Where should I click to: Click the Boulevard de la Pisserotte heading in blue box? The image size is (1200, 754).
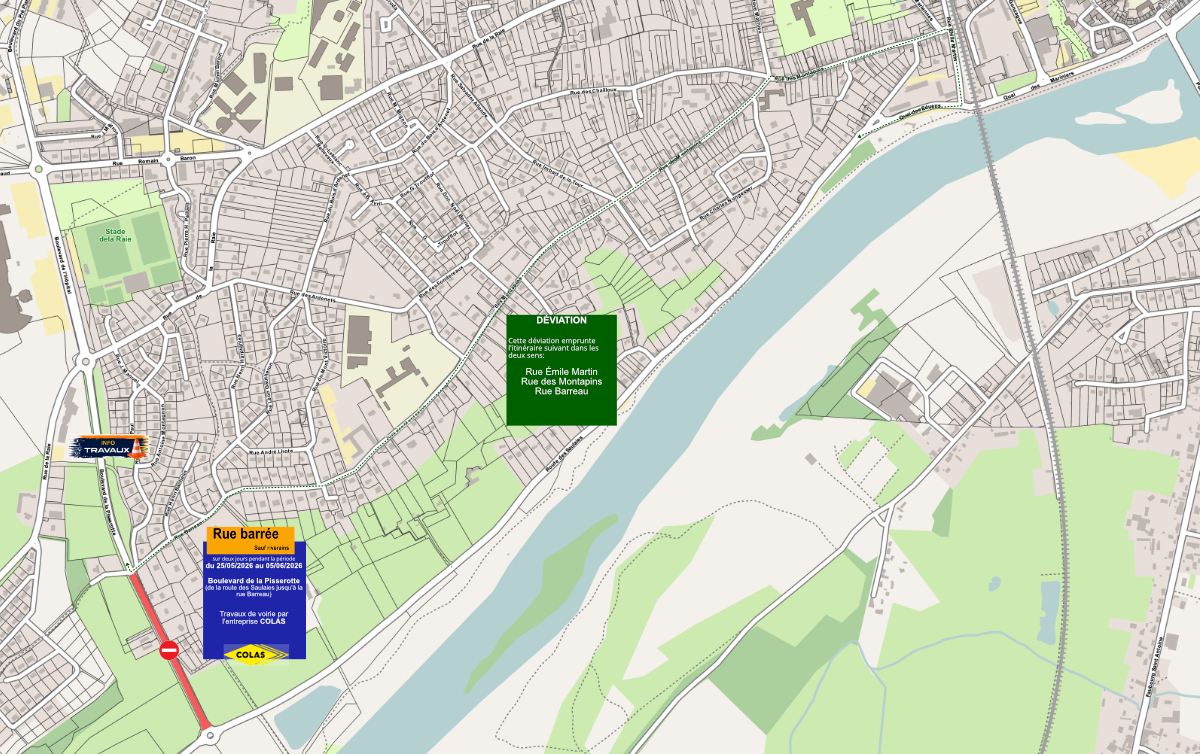(254, 580)
